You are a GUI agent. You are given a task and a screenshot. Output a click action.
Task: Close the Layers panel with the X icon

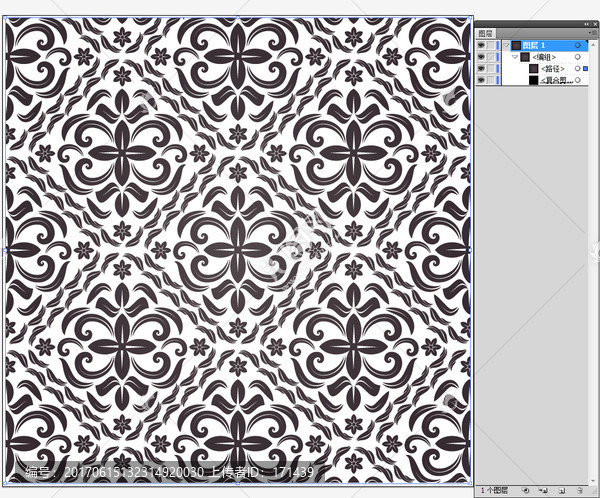(x=595, y=24)
